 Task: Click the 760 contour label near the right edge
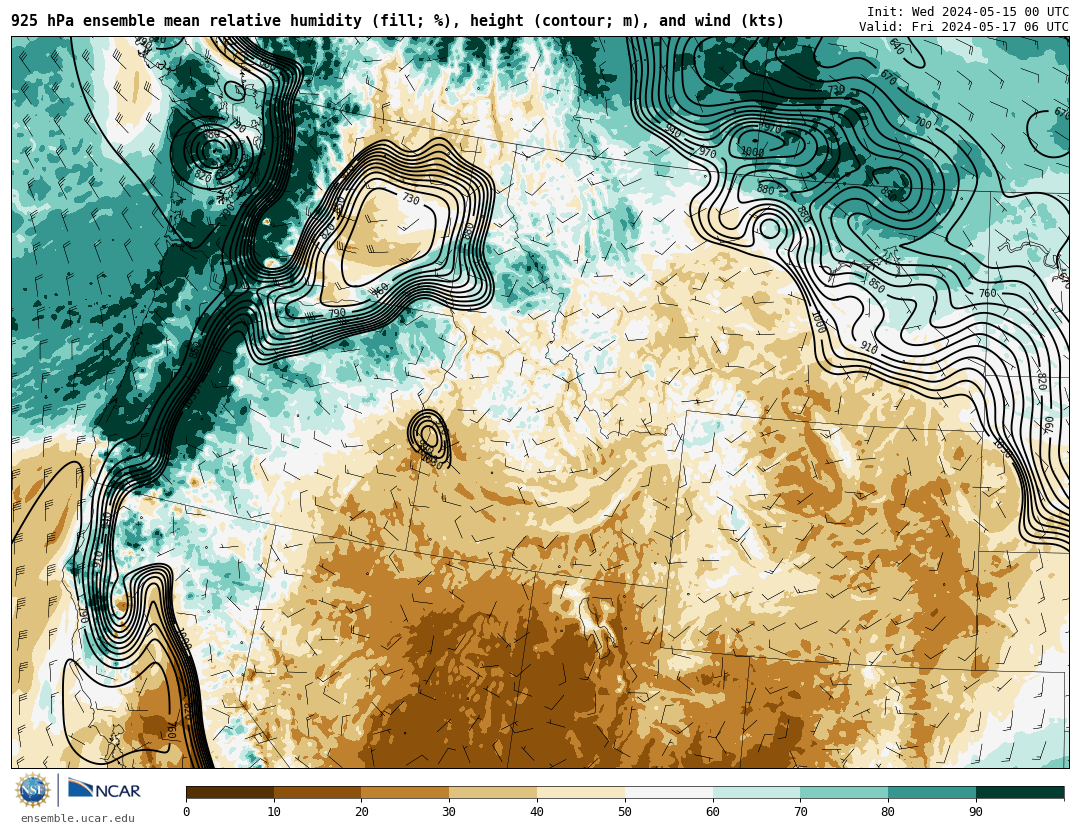click(x=988, y=293)
